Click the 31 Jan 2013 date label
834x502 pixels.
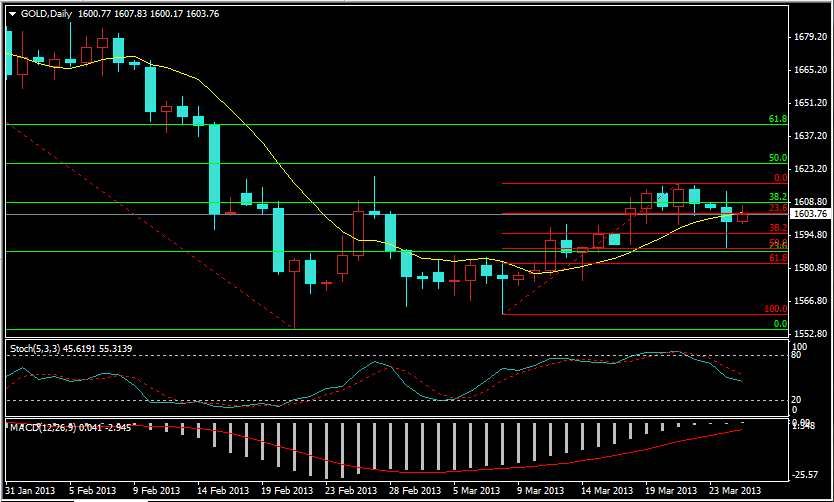(x=29, y=490)
